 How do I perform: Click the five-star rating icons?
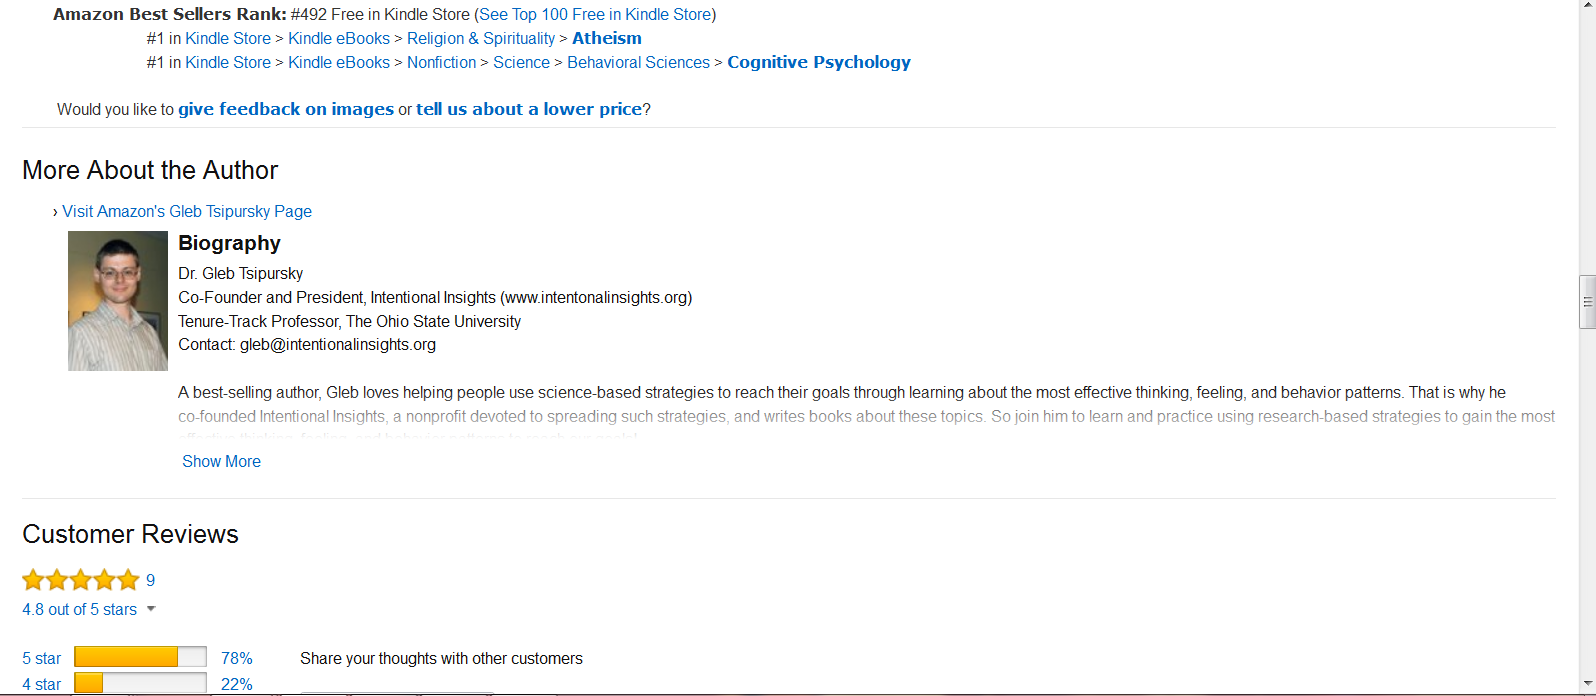(x=80, y=580)
